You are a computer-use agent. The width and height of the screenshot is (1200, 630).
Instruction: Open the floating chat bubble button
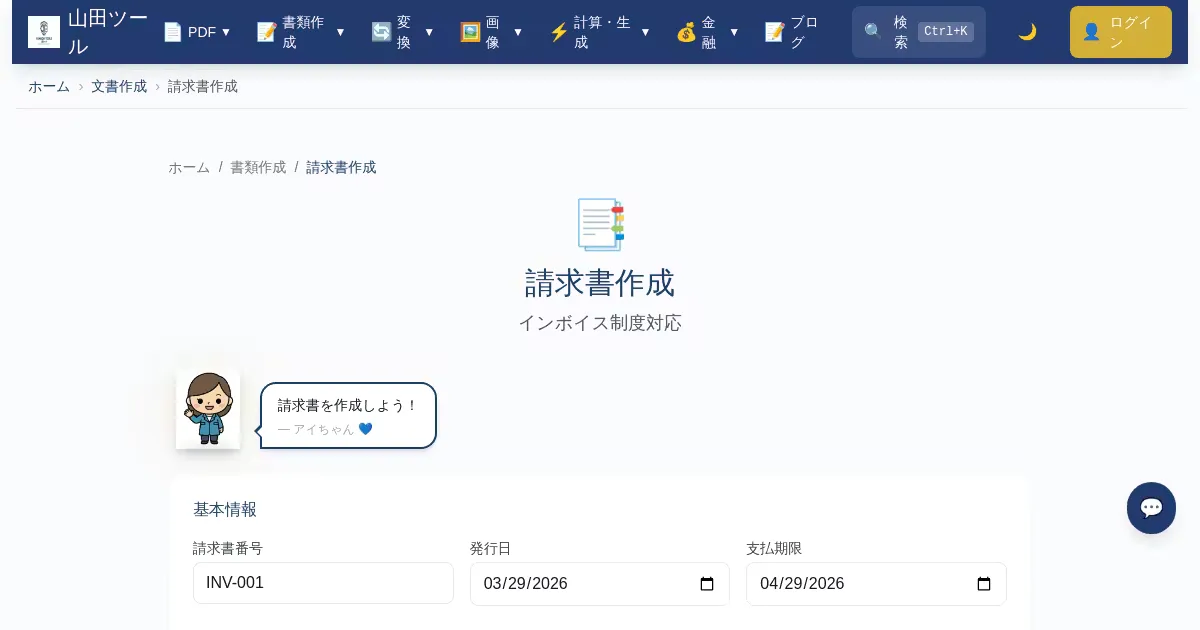pyautogui.click(x=1151, y=508)
